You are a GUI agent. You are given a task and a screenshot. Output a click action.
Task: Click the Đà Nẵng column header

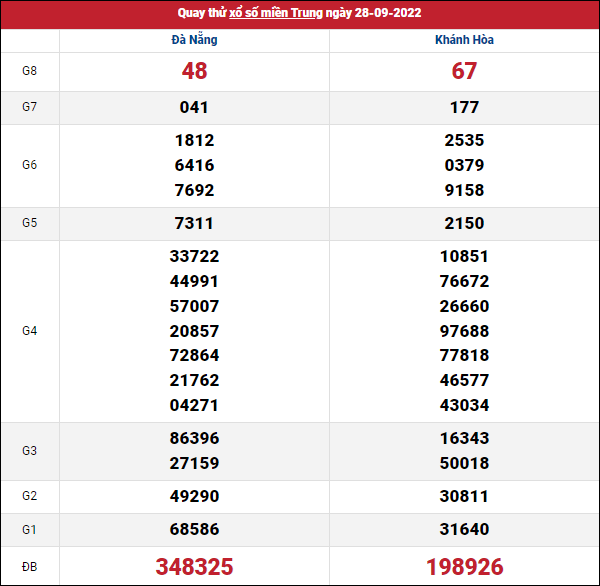point(194,40)
